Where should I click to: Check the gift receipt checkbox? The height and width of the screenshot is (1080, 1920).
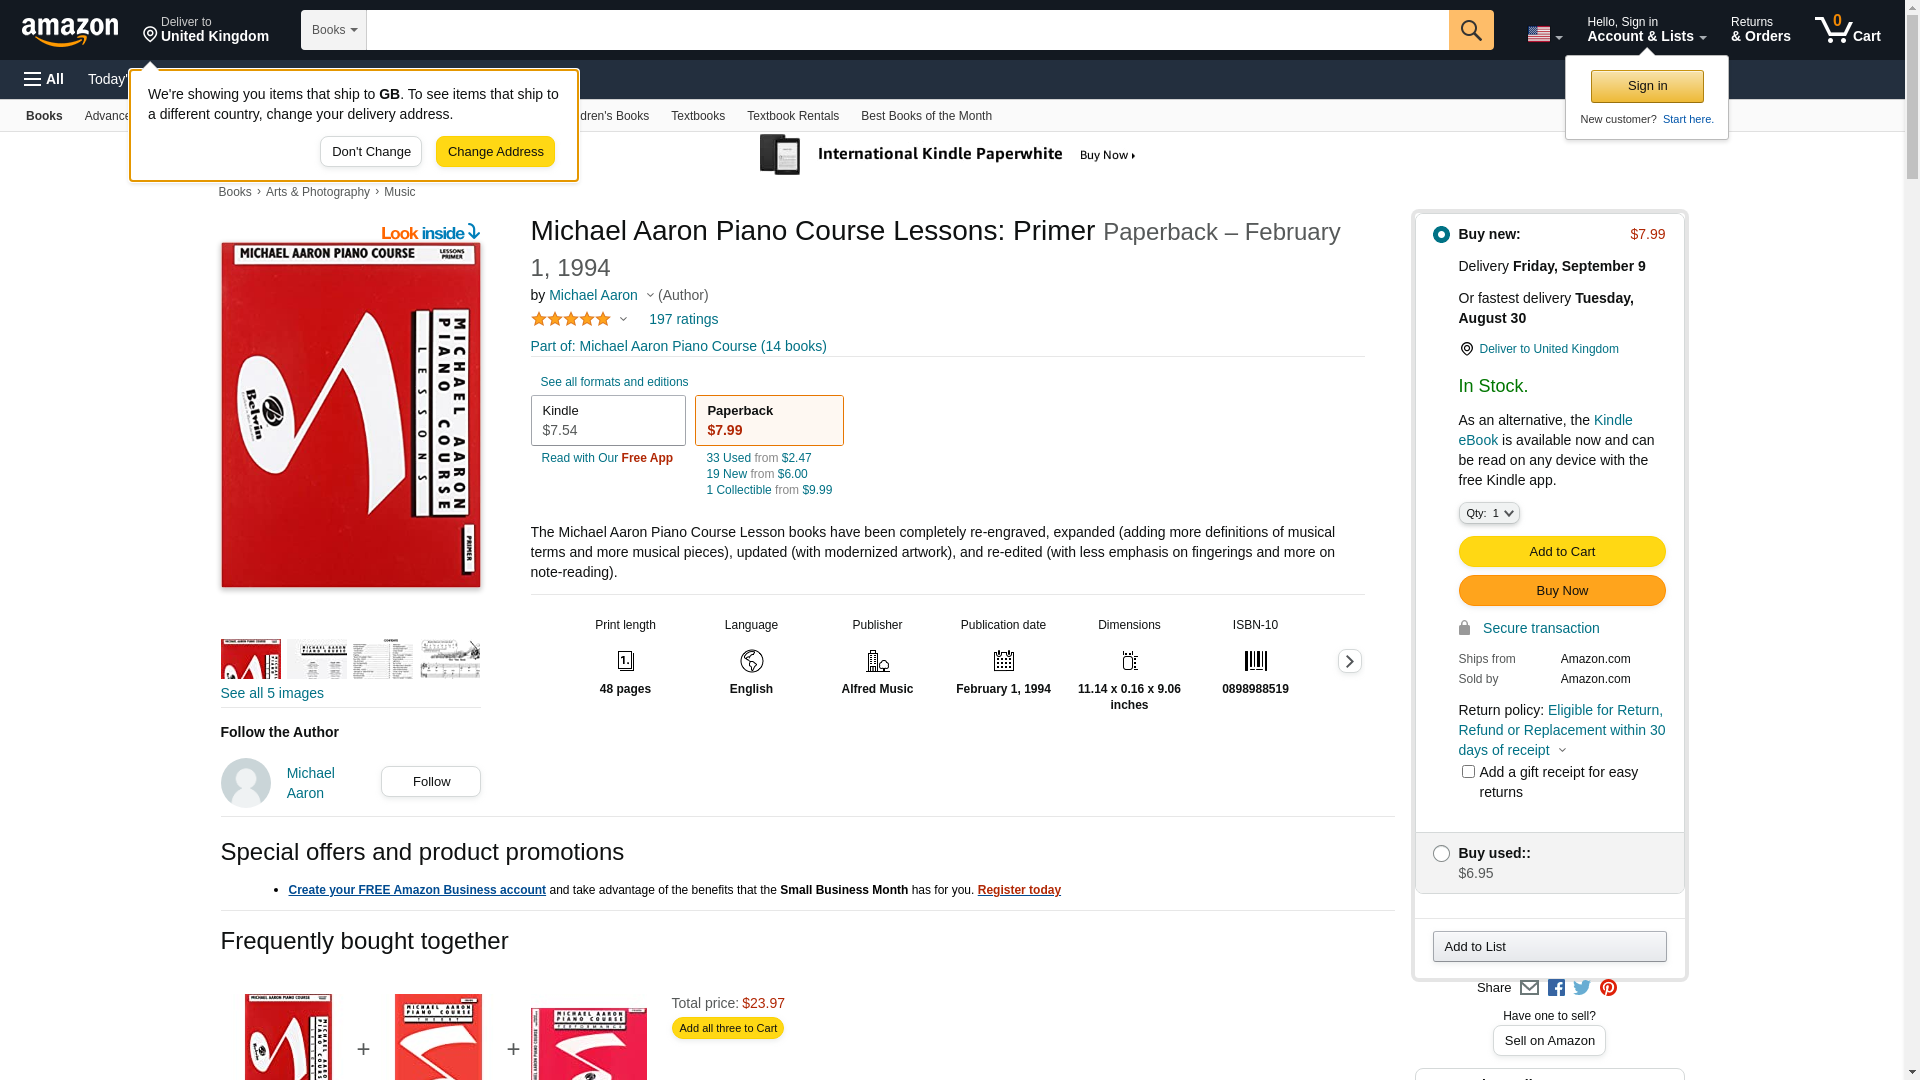1468,772
